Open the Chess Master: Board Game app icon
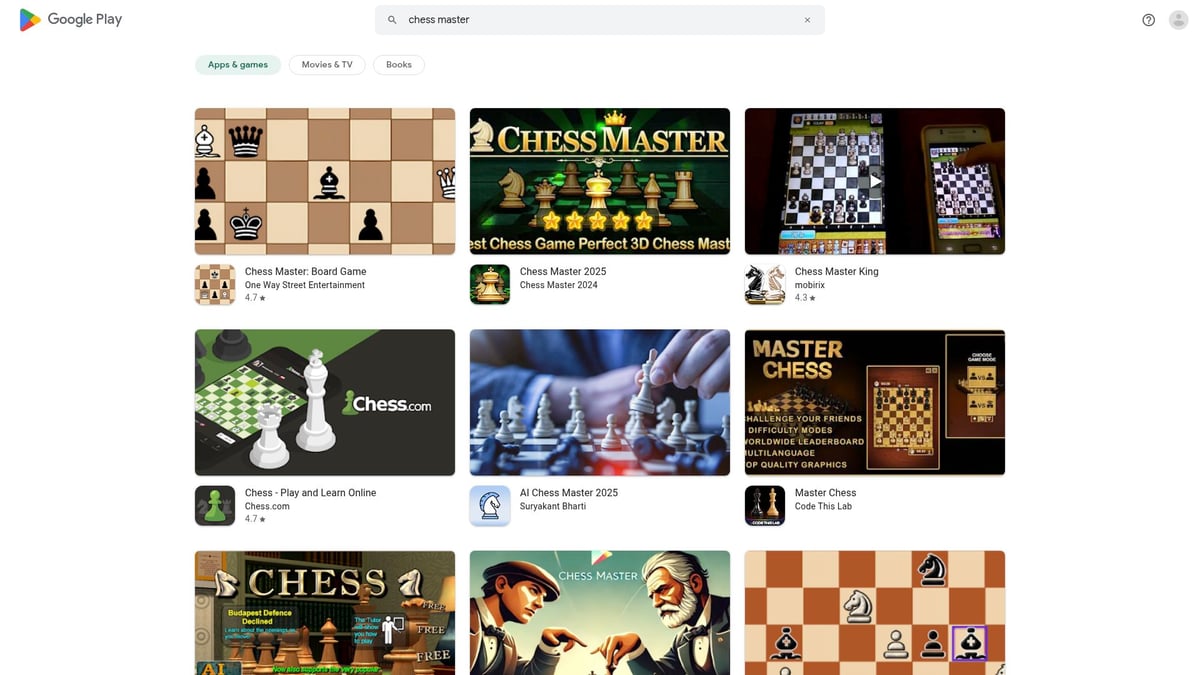 [x=214, y=283]
